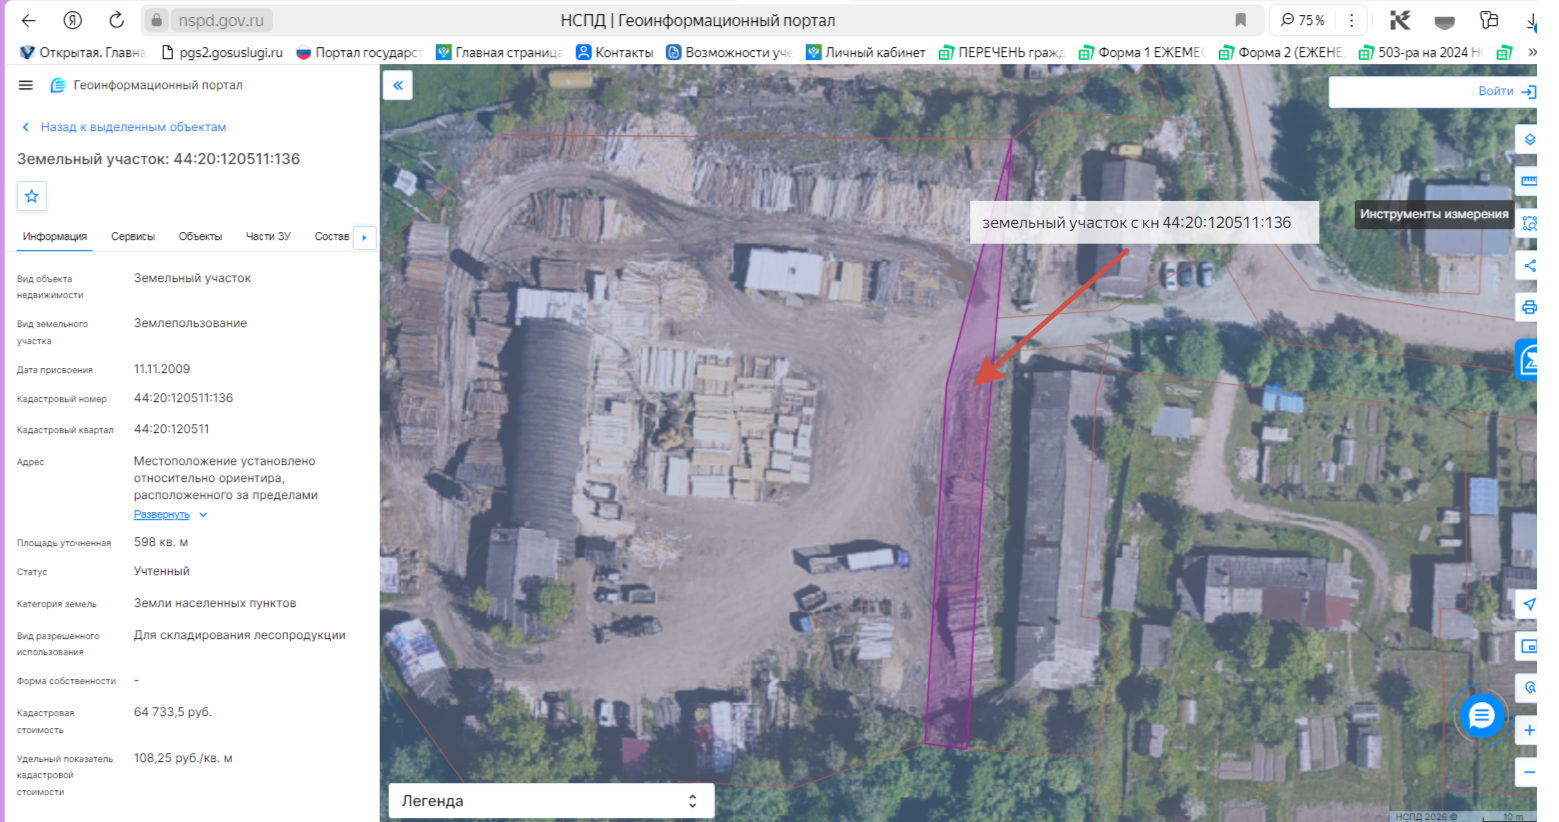This screenshot has height=822, width=1559.
Task: Open the coordinate search tool above zoom plus
Action: pos(1528,688)
